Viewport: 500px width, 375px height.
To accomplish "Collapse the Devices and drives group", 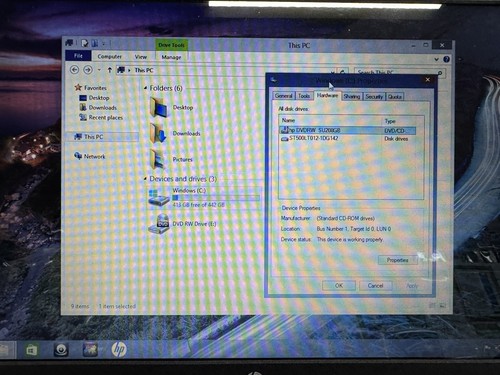I will (x=145, y=179).
